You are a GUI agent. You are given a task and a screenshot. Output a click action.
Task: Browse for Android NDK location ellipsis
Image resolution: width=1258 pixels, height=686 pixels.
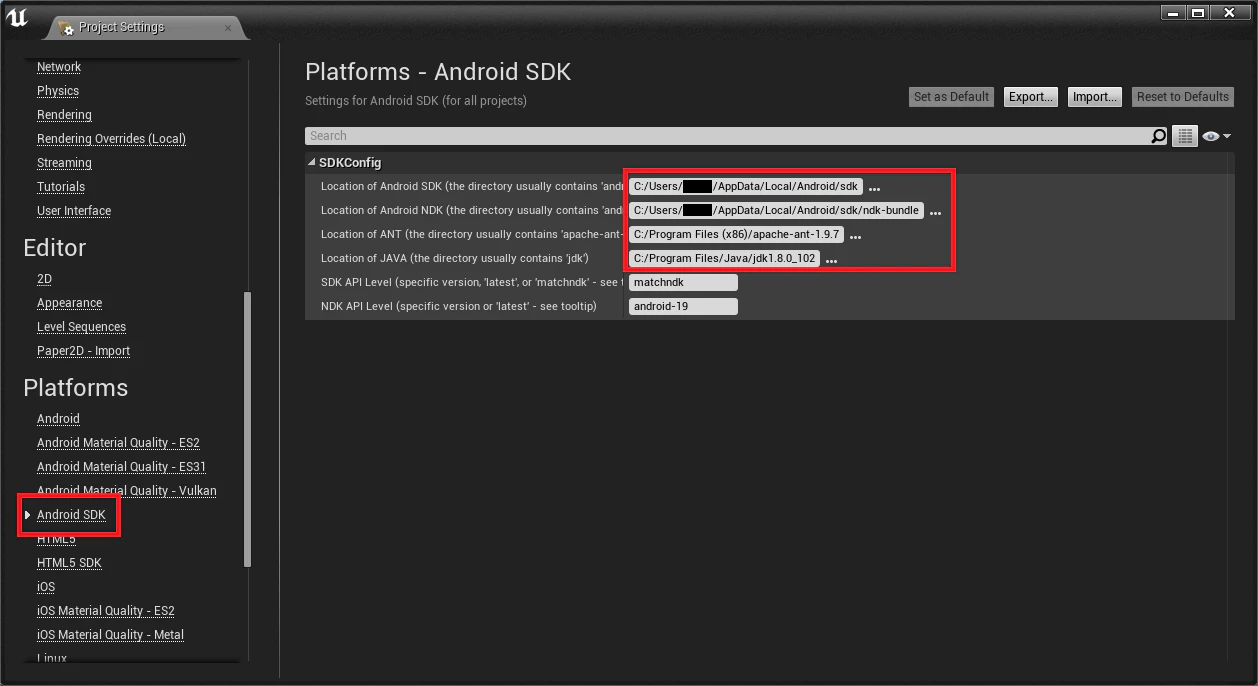coord(935,212)
